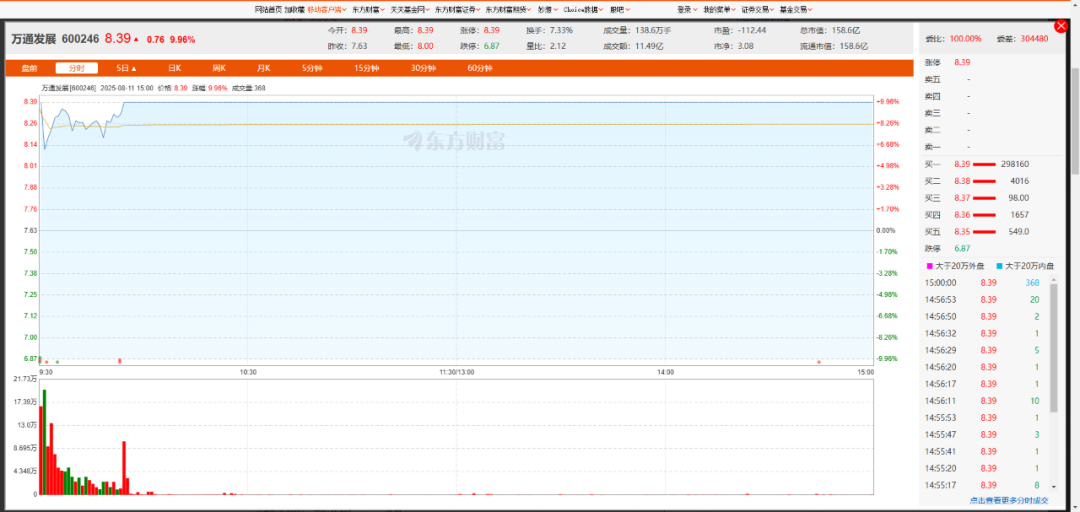This screenshot has height=512, width=1080.
Task: Click the 15:00:00 trade row volume 368
Action: point(1032,283)
